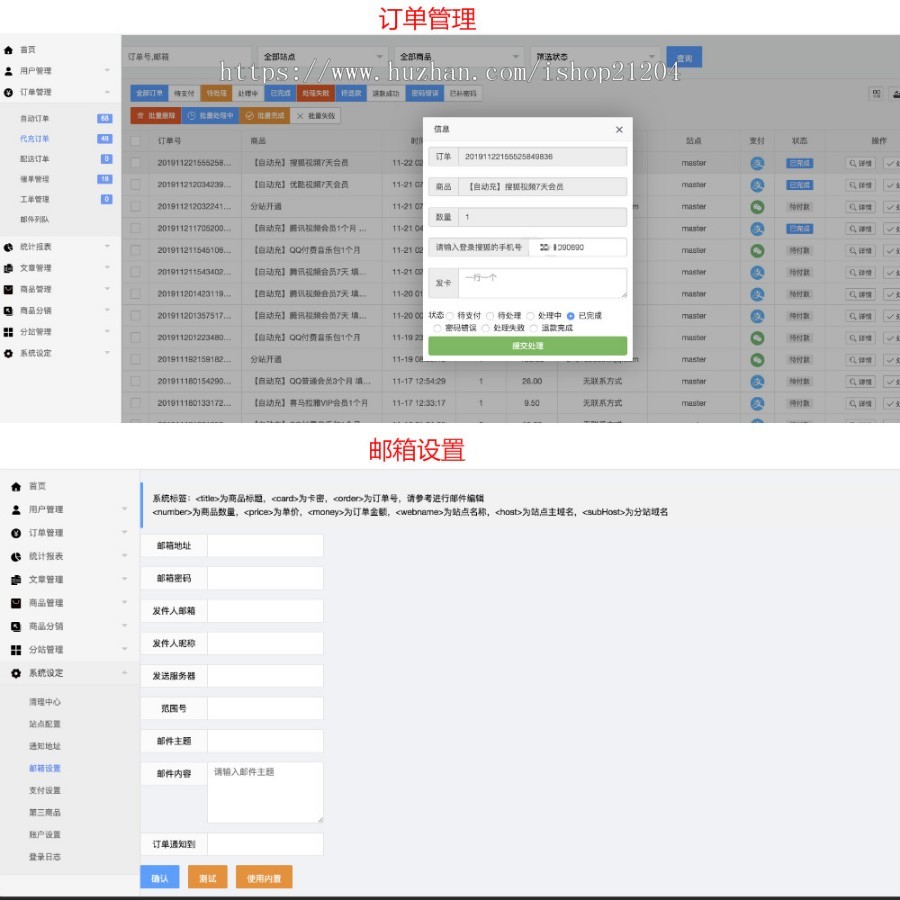
Task: Click the orange 使用内置 button
Action: pos(264,878)
